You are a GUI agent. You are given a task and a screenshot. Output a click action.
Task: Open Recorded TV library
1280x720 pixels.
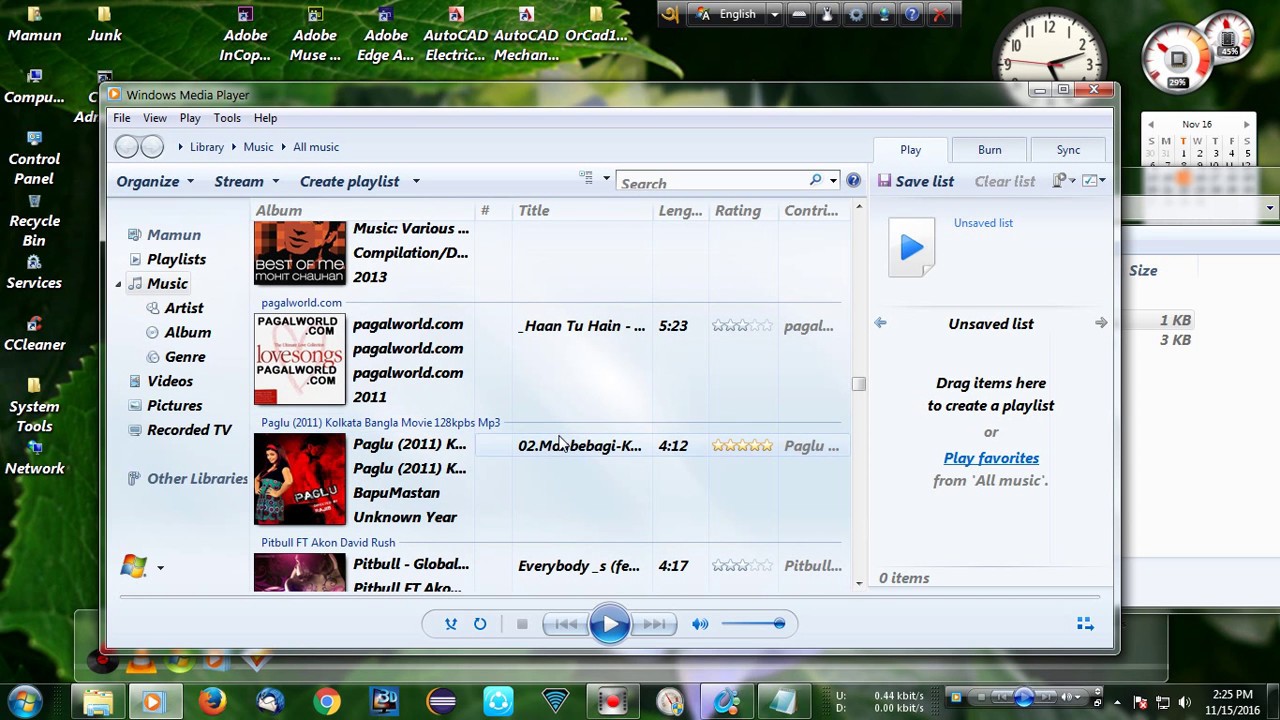(189, 430)
